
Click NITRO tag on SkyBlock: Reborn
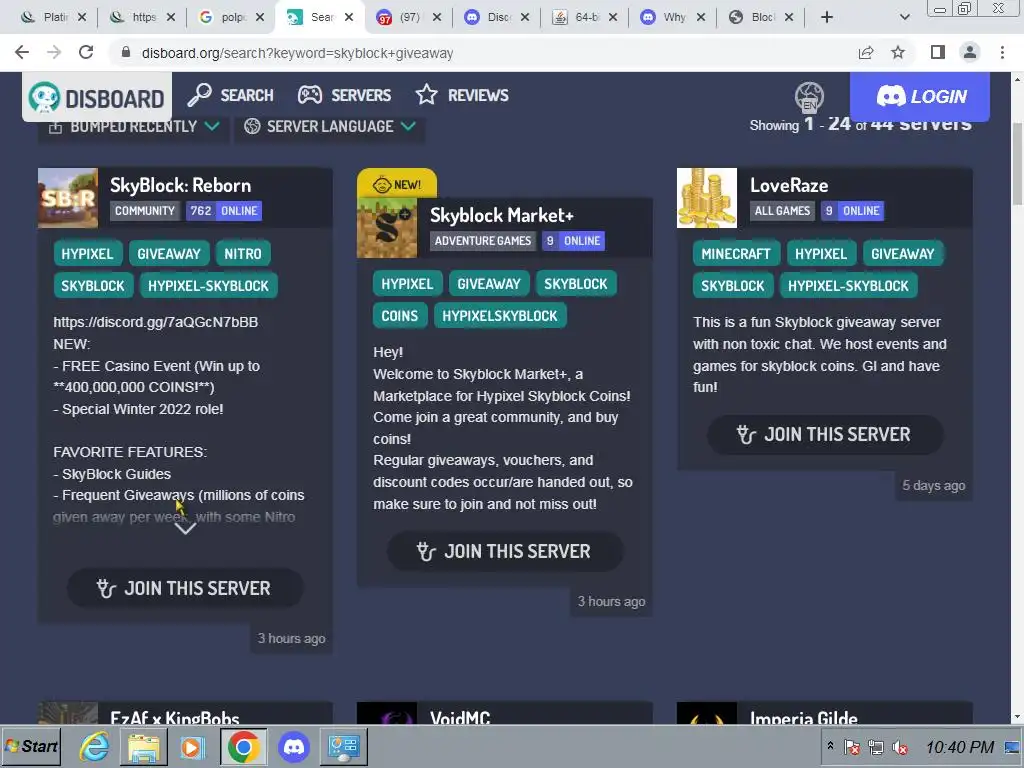tap(243, 254)
